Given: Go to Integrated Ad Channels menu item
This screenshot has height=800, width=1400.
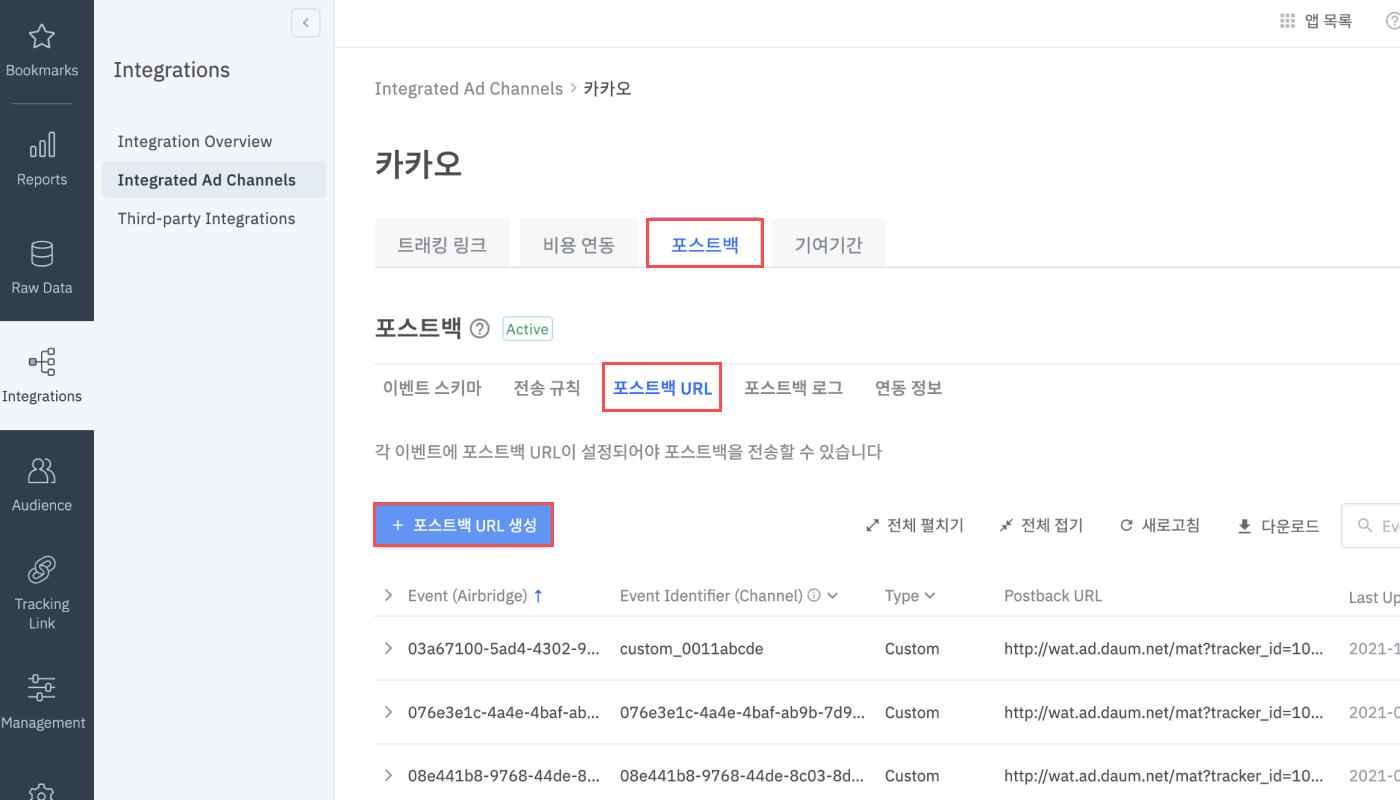Looking at the screenshot, I should 214,180.
